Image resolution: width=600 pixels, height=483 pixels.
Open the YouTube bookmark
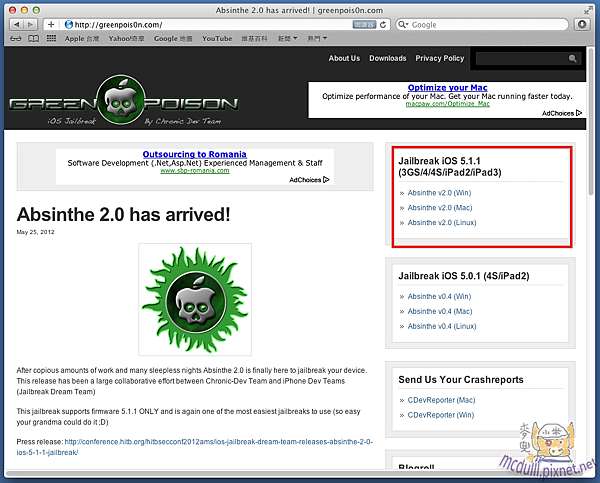217,39
